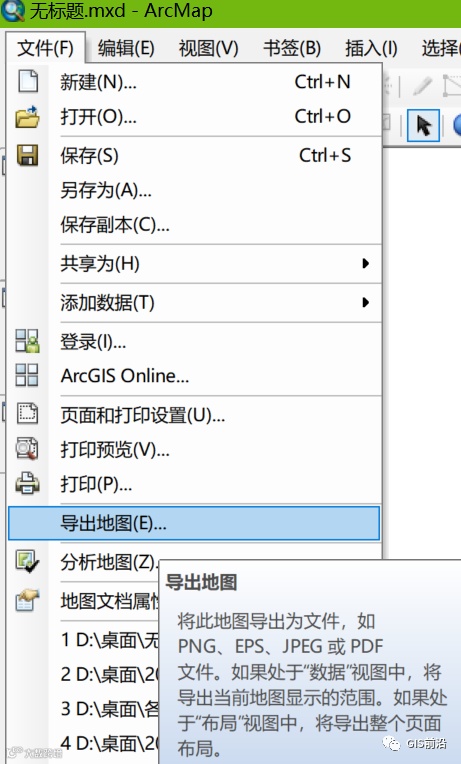Click the ArcGIS Online grid icon

click(x=27, y=375)
